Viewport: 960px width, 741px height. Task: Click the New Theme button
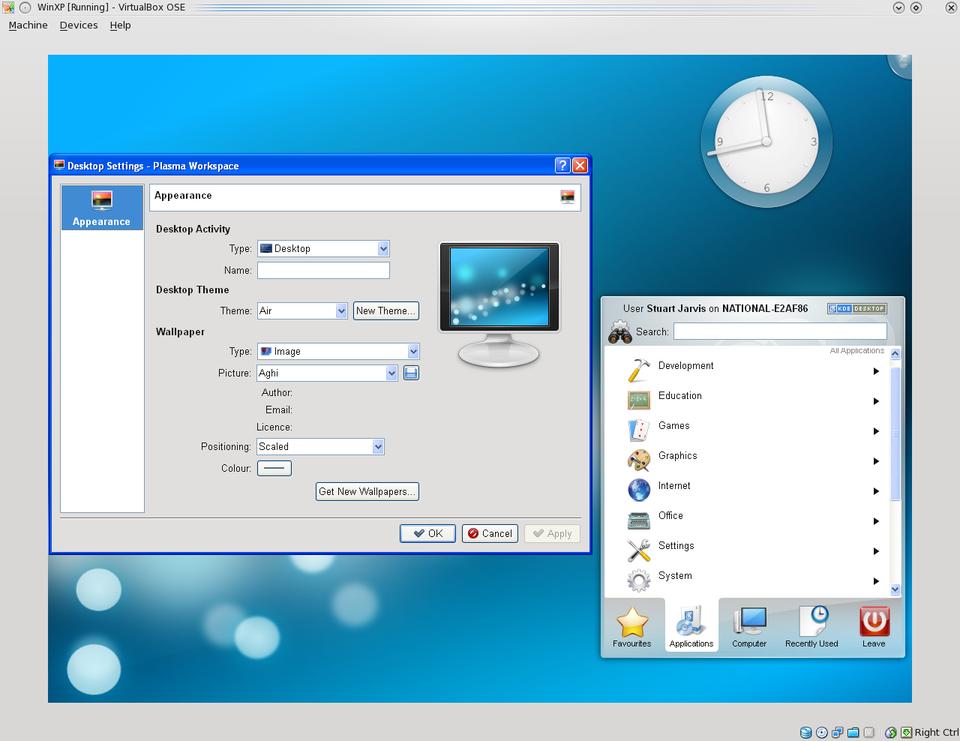click(x=385, y=311)
